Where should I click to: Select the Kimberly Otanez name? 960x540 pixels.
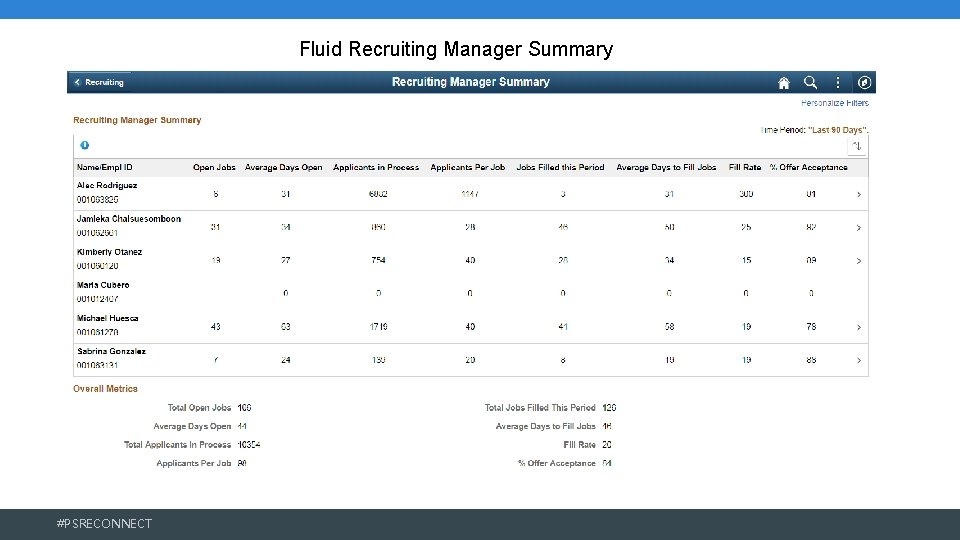(x=110, y=252)
